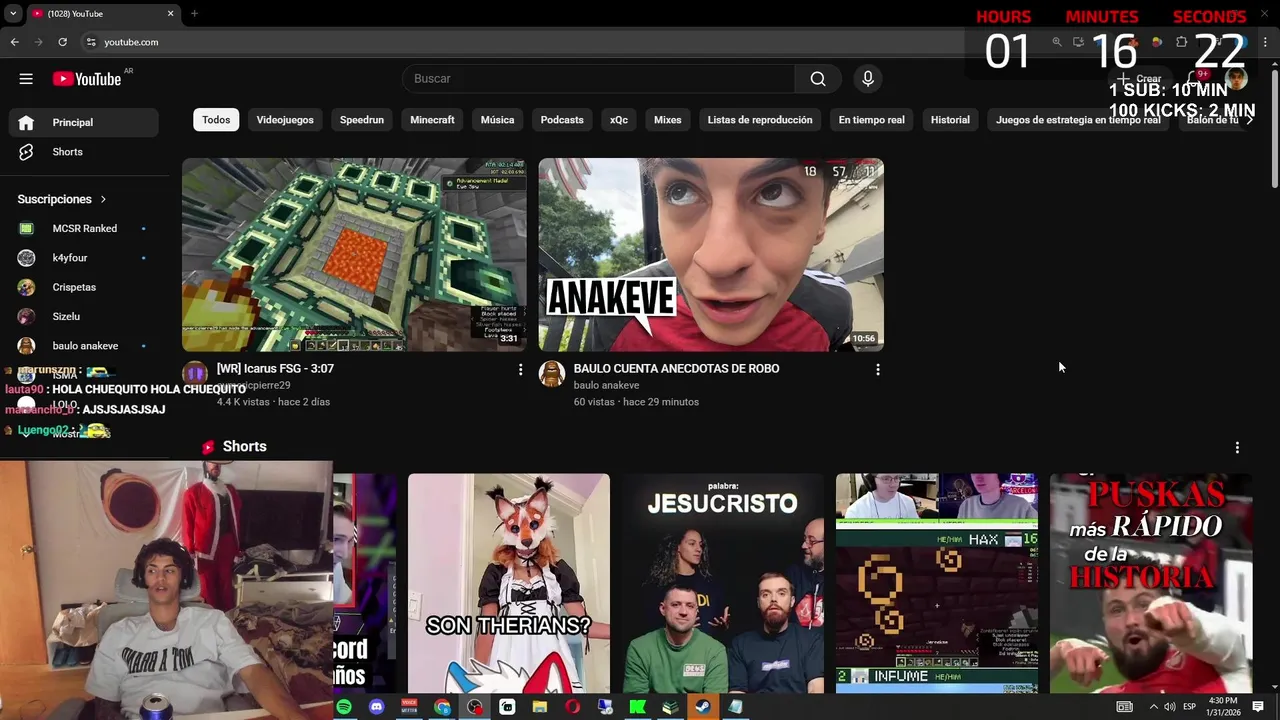Open options menu for Icarus FSG video
The height and width of the screenshot is (720, 1280).
(520, 370)
